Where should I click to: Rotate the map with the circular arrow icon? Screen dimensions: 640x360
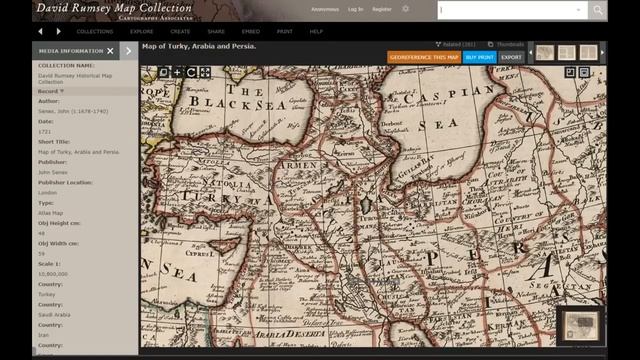click(191, 72)
